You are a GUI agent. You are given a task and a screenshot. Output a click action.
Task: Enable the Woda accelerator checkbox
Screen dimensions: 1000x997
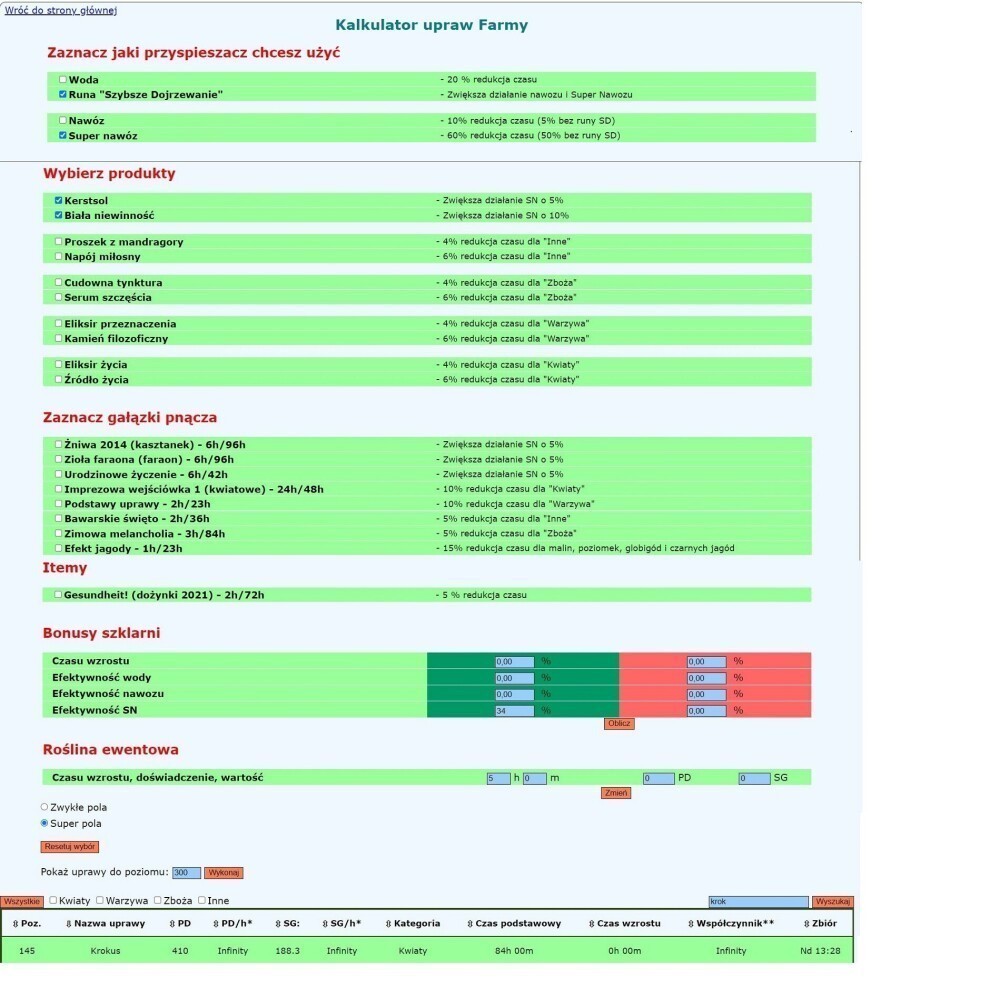(x=63, y=80)
